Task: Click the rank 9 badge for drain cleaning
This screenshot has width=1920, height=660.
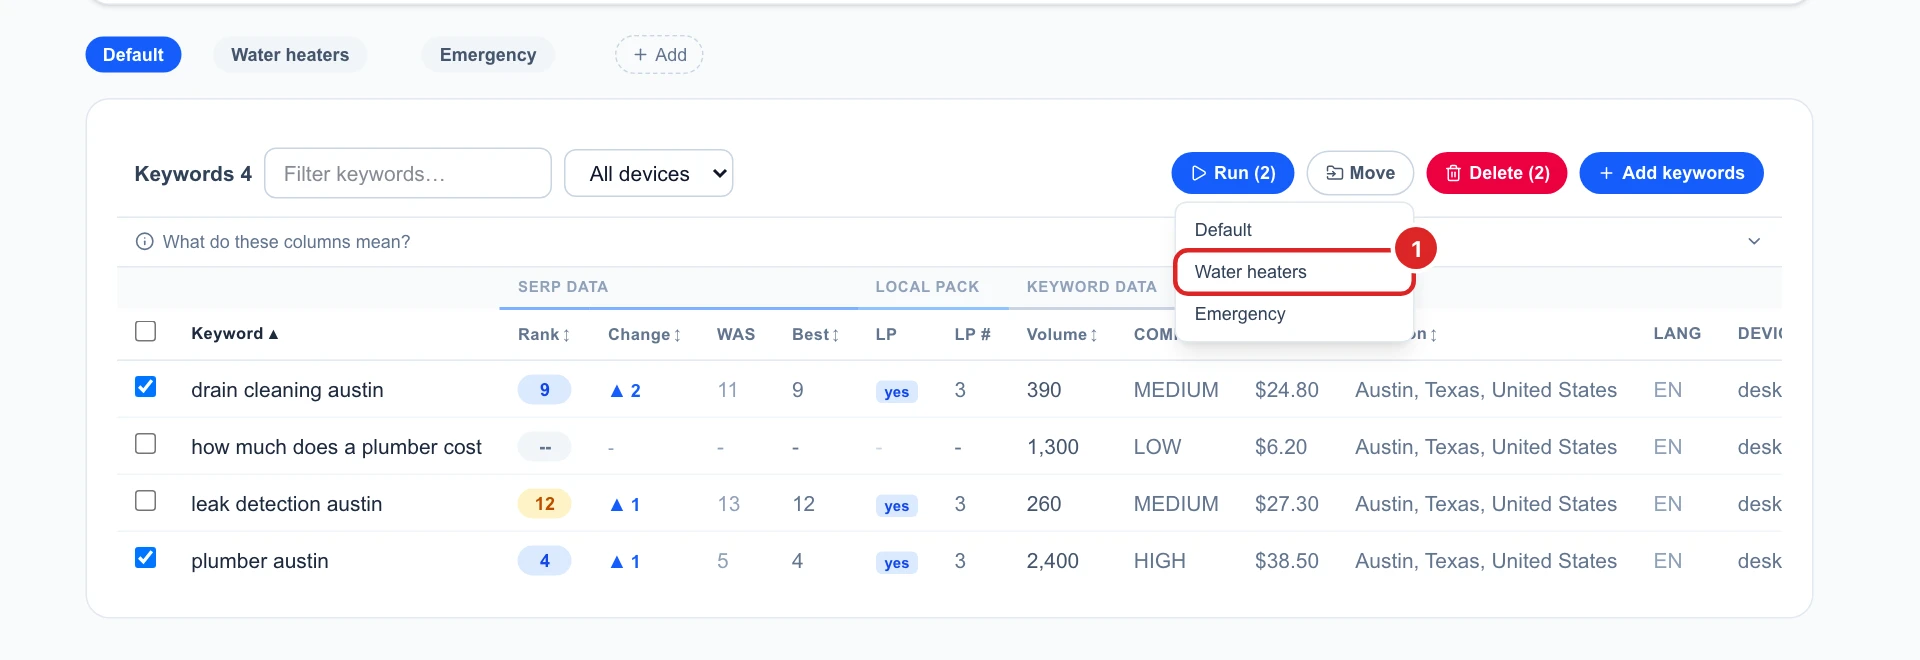Action: [x=544, y=390]
